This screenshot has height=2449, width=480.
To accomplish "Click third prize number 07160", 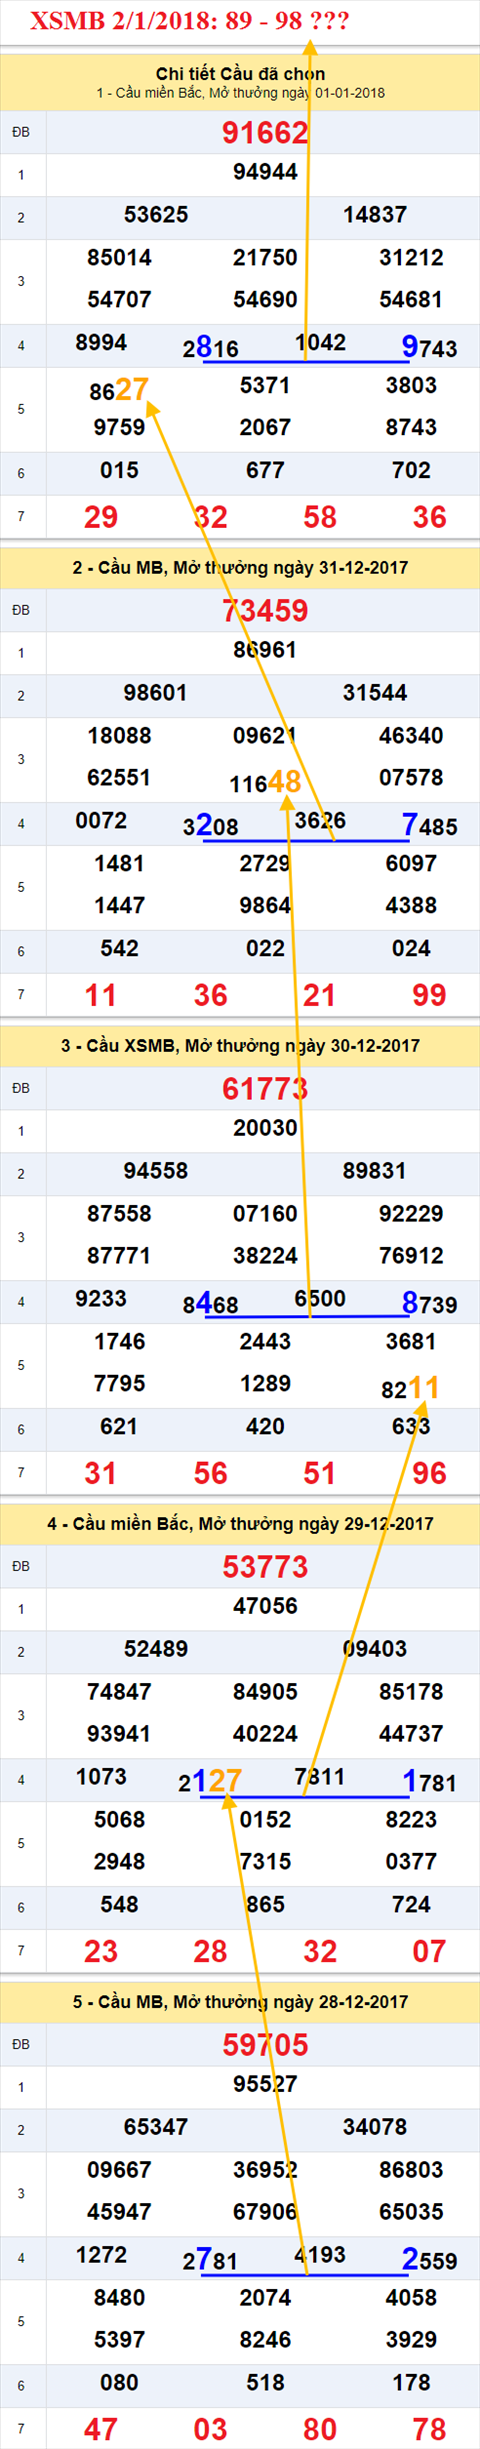I will pos(265,1214).
